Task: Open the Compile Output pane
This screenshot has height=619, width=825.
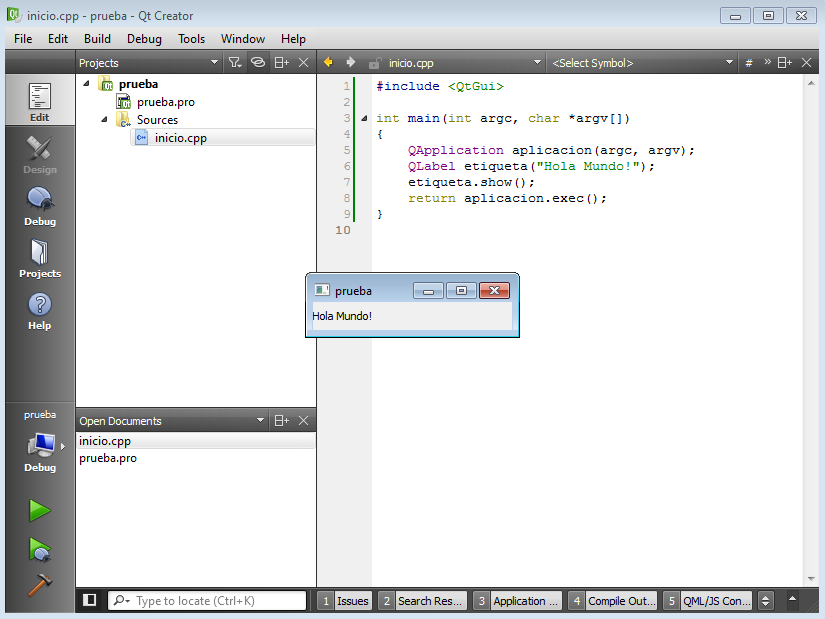Action: pos(612,601)
